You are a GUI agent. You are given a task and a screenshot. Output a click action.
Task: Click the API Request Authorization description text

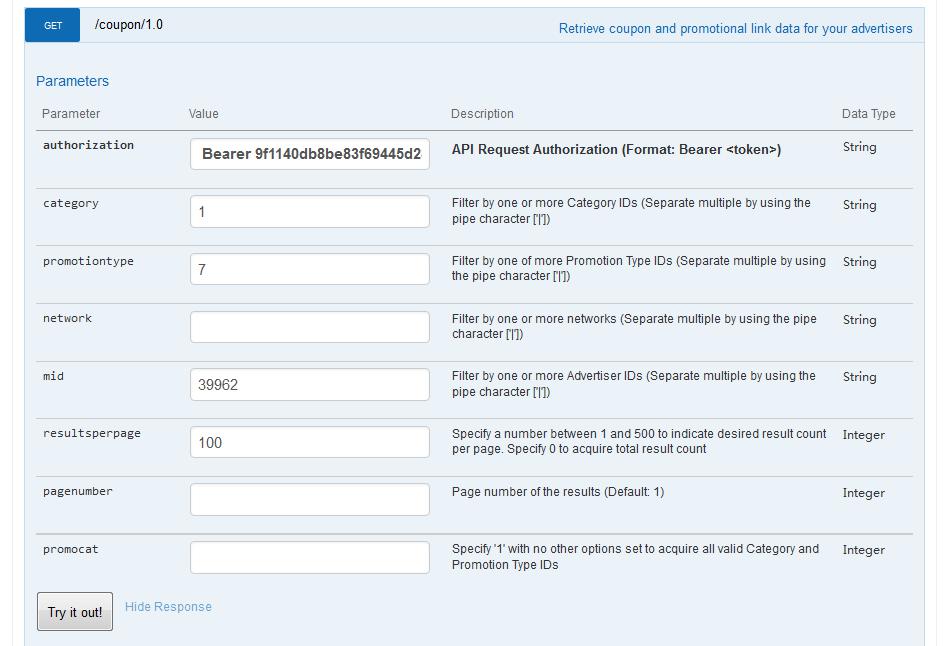[616, 150]
